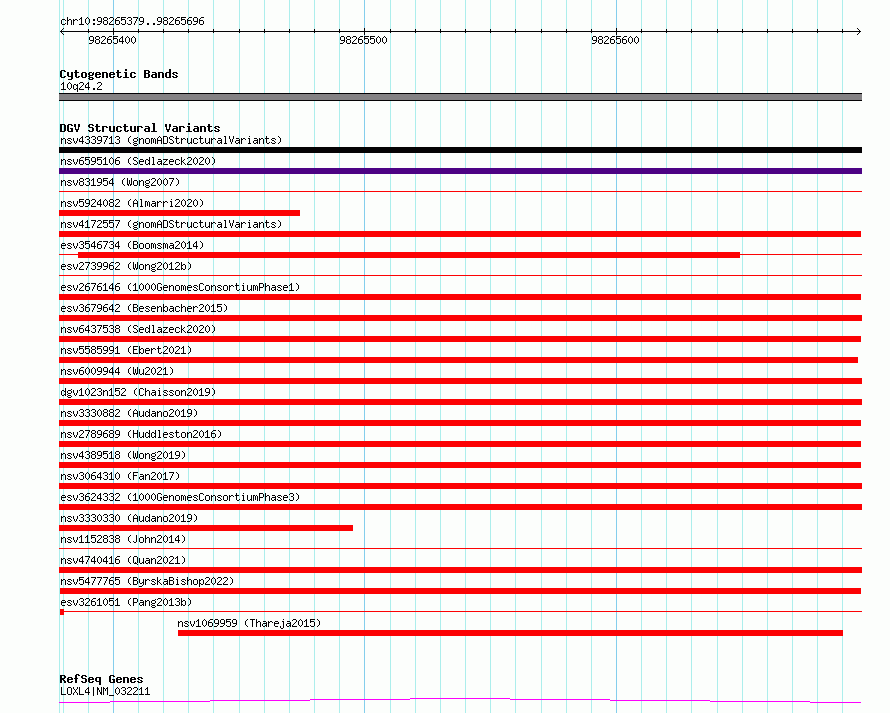Open the LOXL4|NM_032211 gene label
890x713 pixels.
[x=105, y=691]
